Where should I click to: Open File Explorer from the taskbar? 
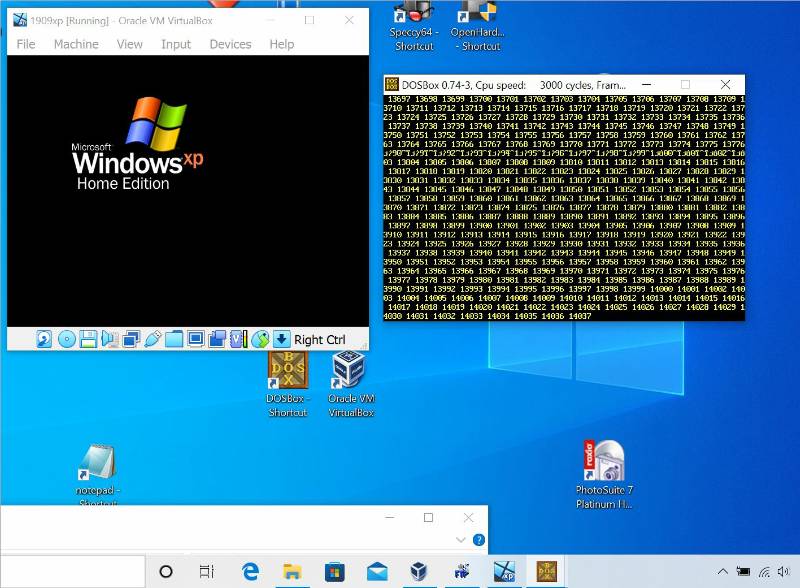292,572
